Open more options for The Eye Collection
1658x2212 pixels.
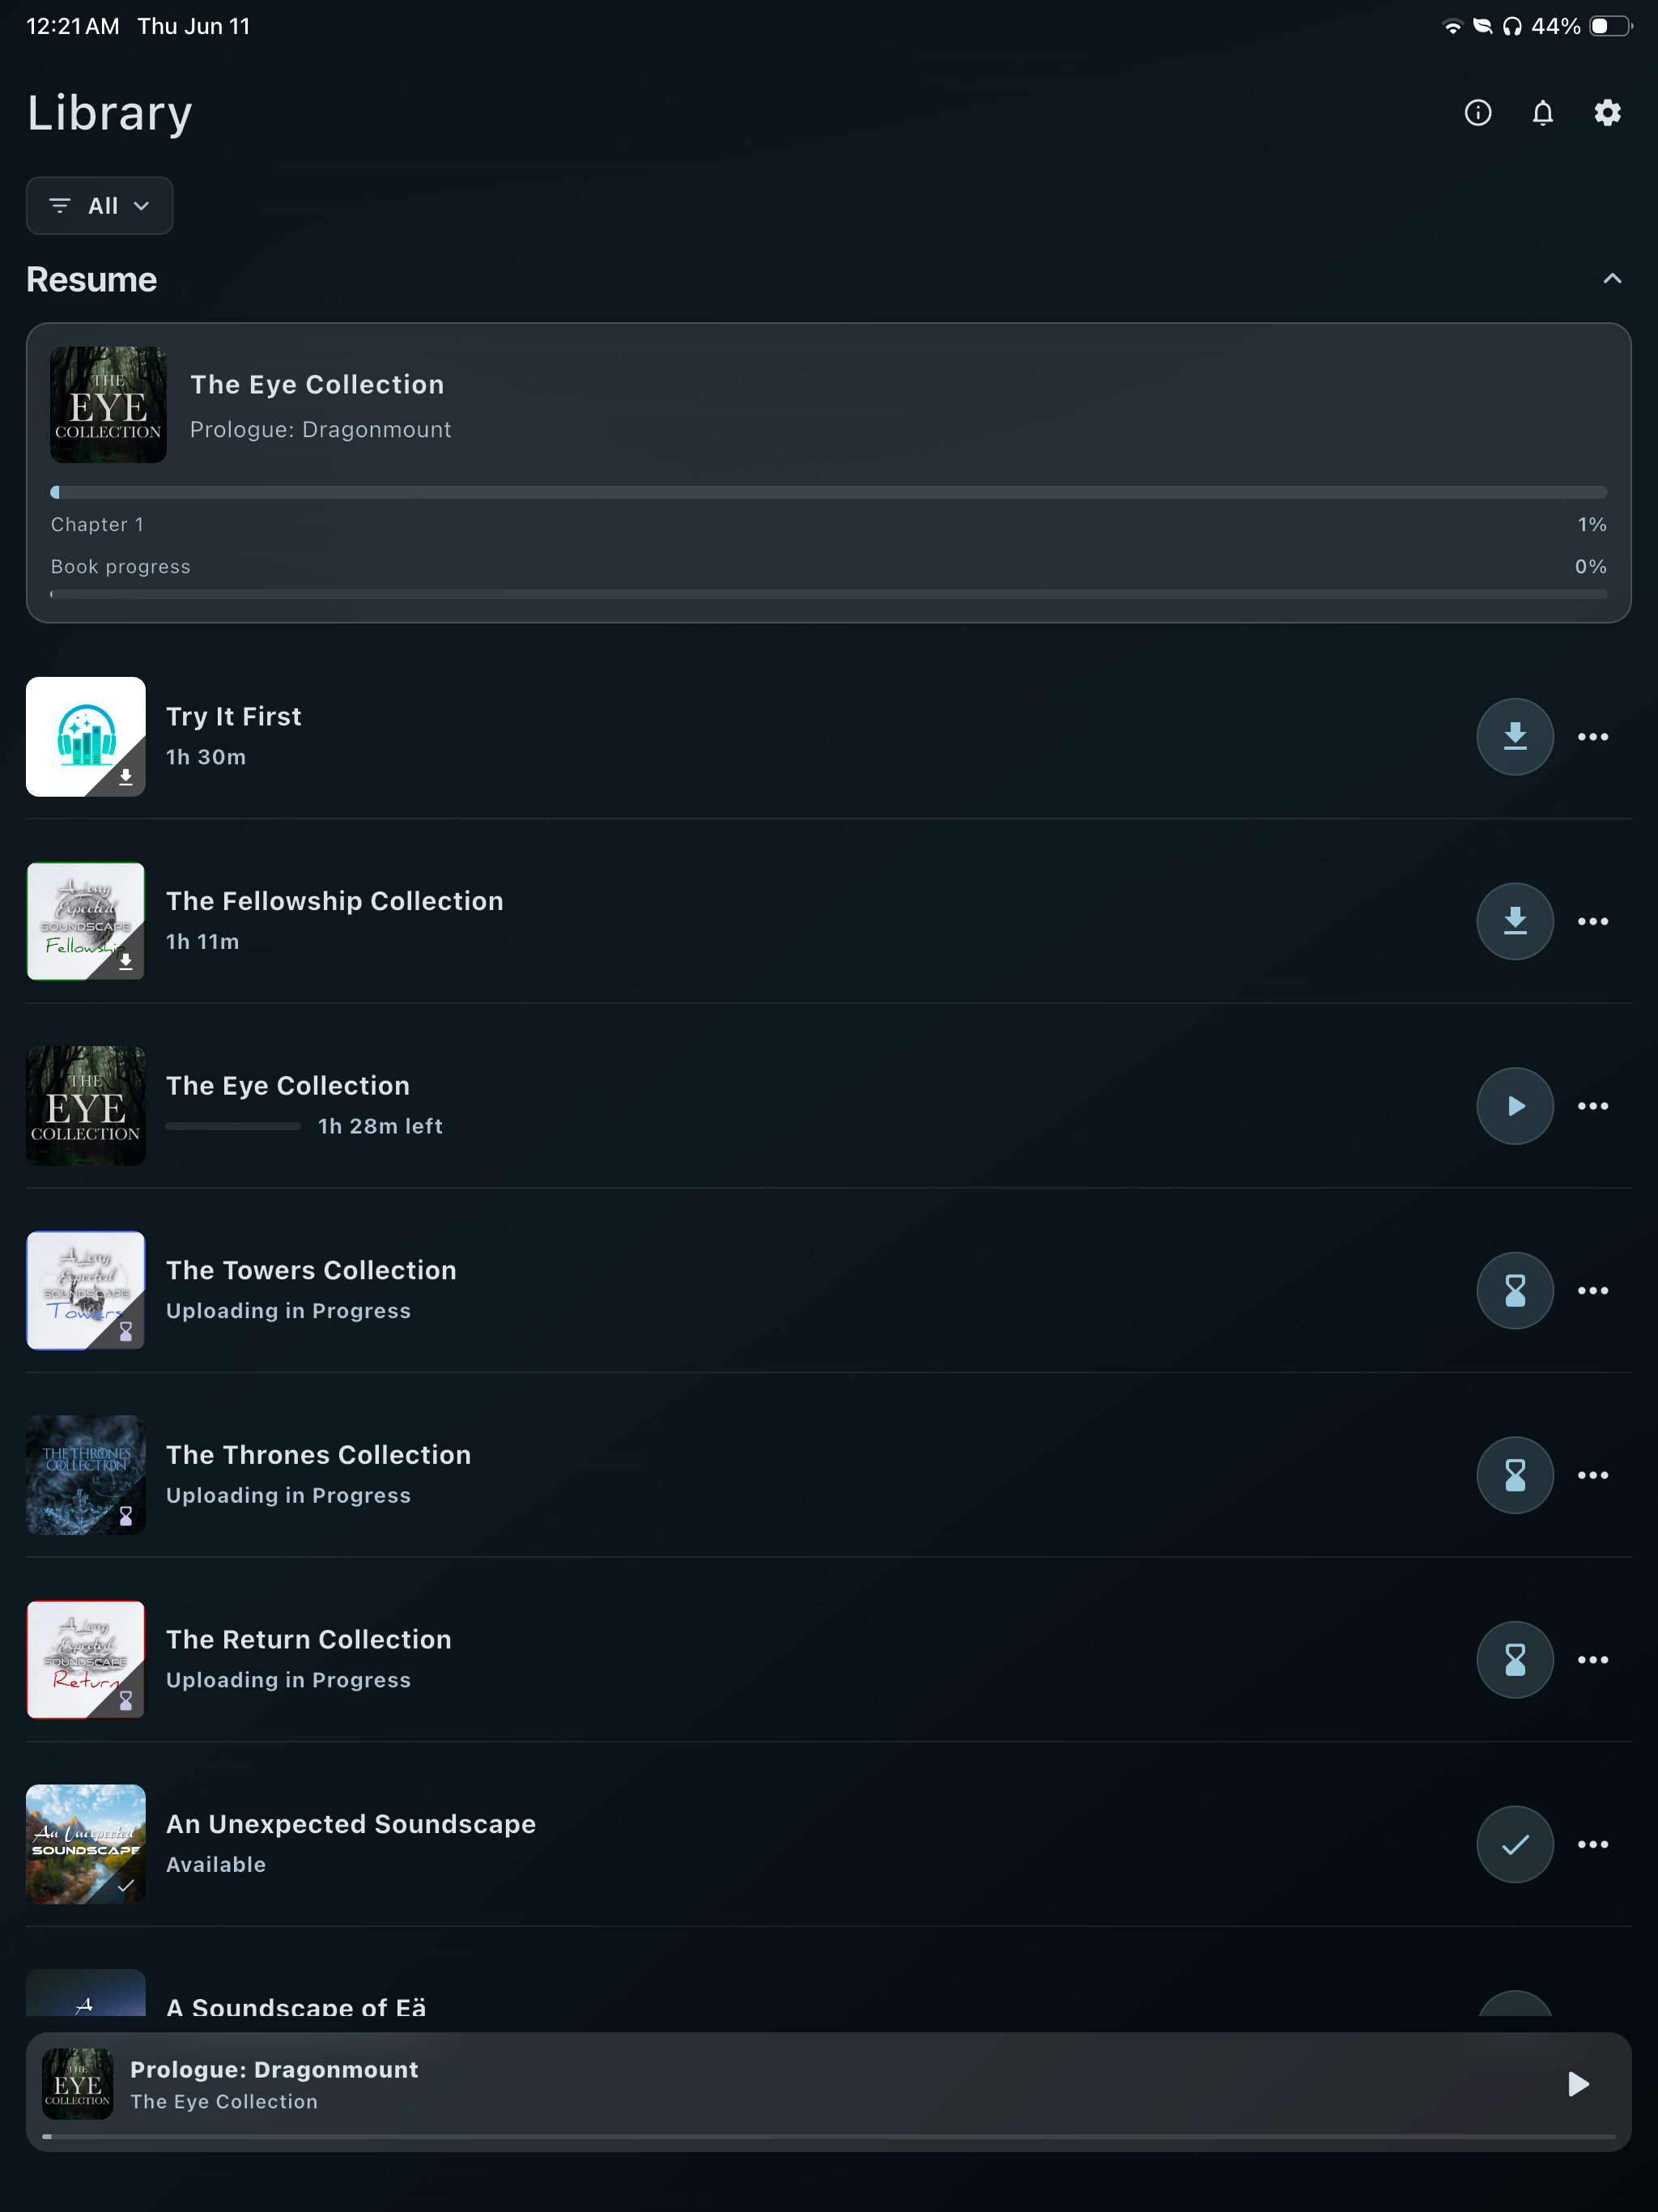point(1593,1106)
